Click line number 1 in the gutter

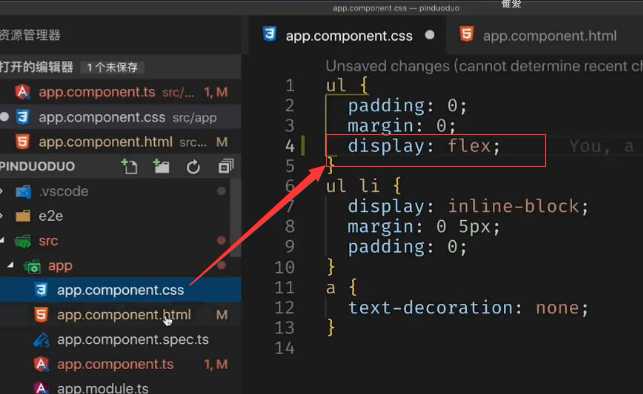pyautogui.click(x=290, y=86)
